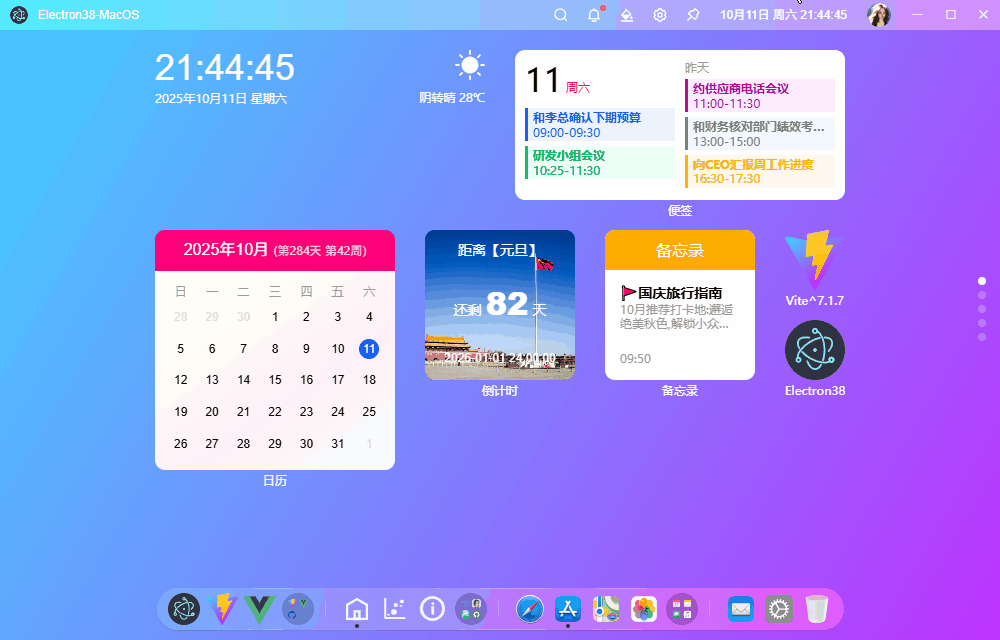Screen dimensions: 1000x640
Task: Open Mail from the dock
Action: pos(740,608)
